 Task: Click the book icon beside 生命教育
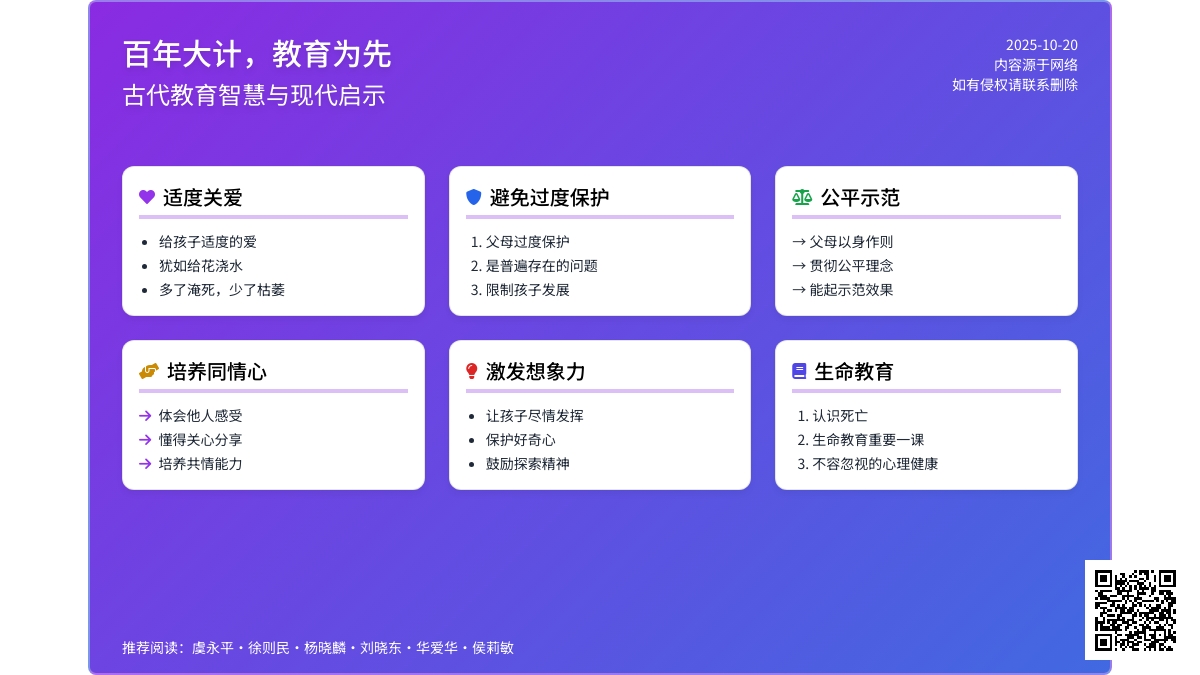click(799, 371)
